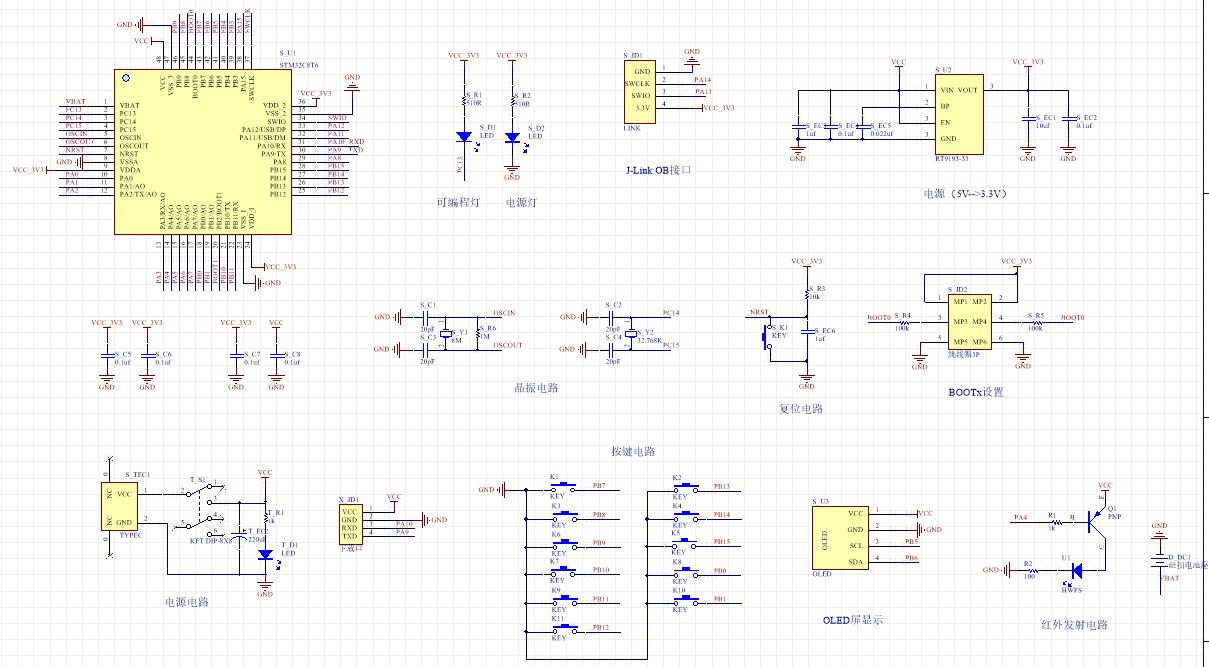The image size is (1209, 667).
Task: Click the T_EC 220uF capacitor
Action: [241, 535]
